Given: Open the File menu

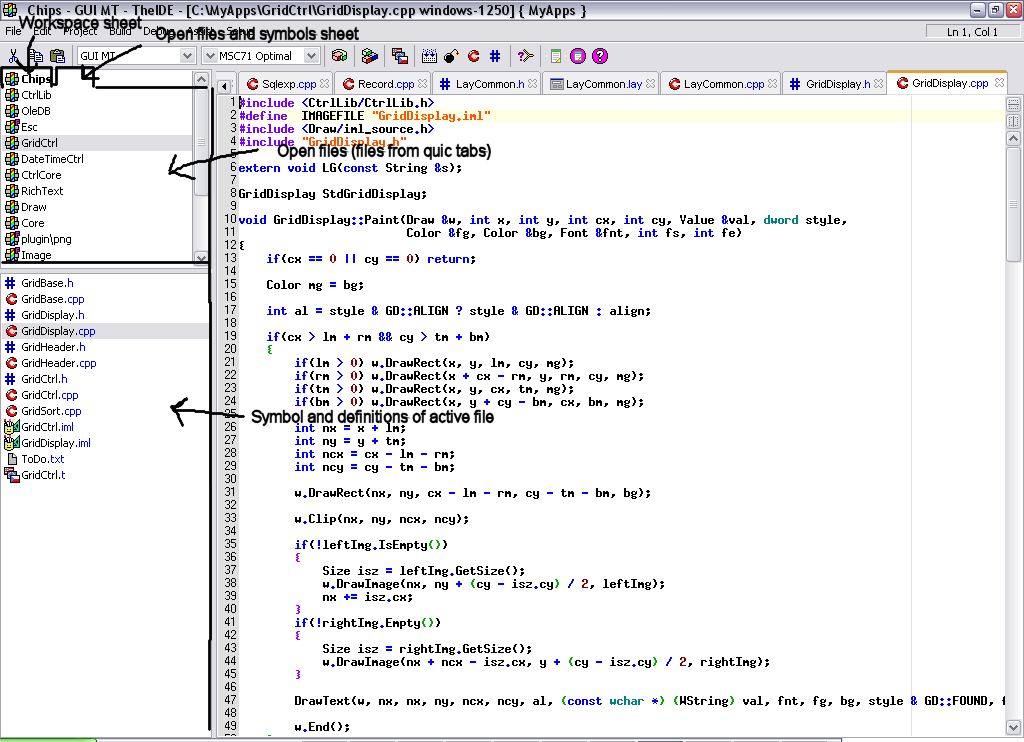Looking at the screenshot, I should pos(13,32).
